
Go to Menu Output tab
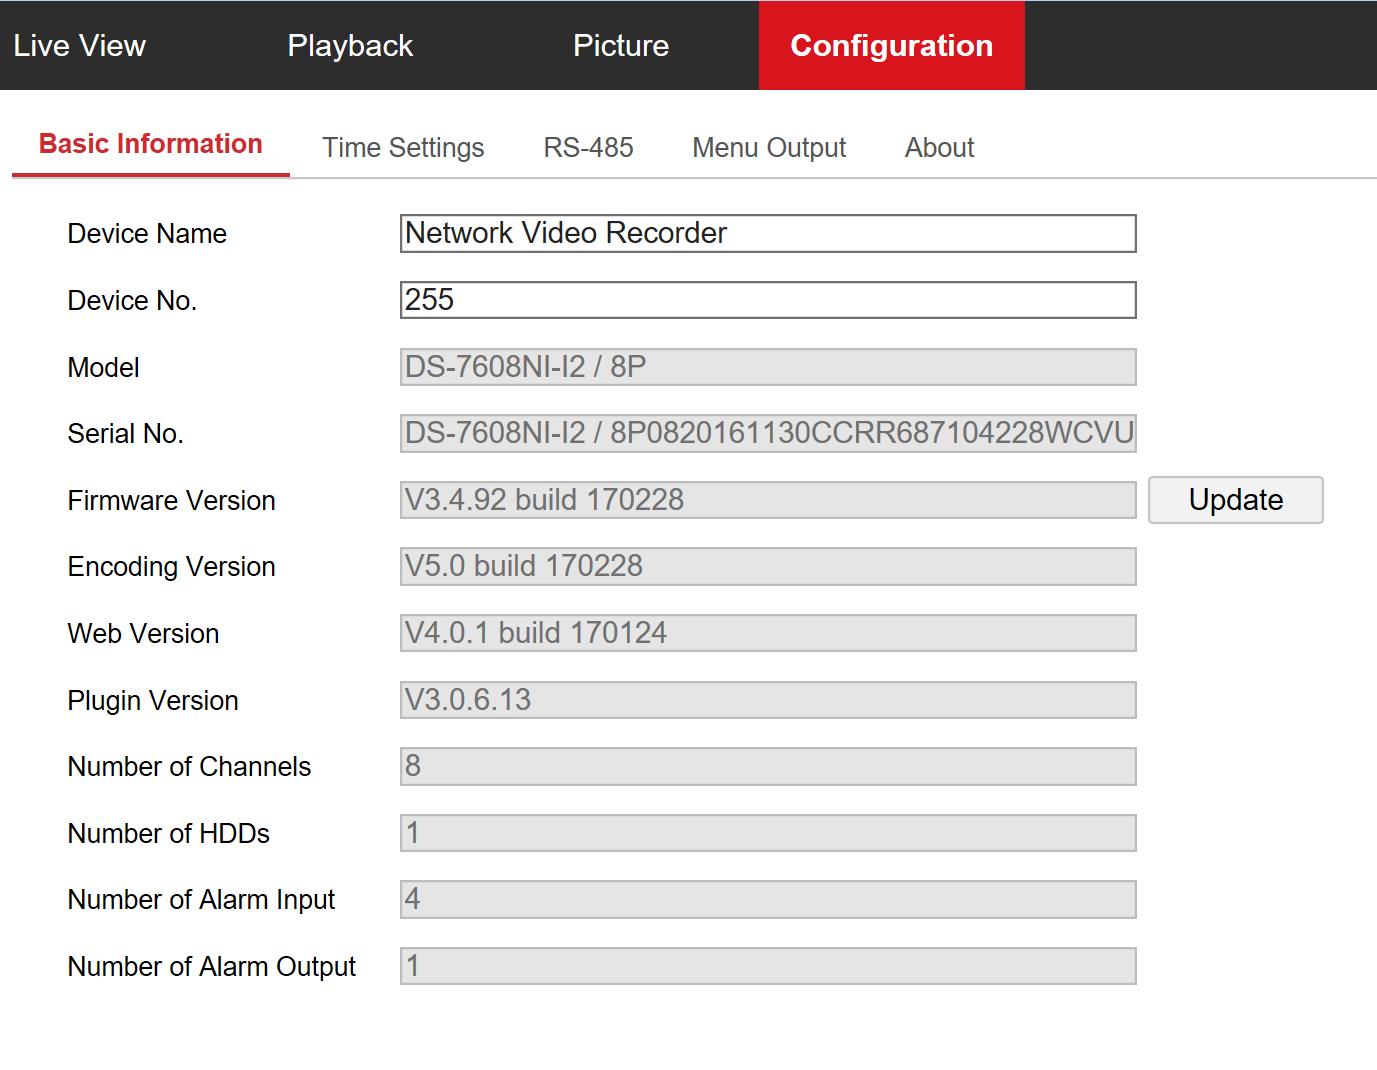pyautogui.click(x=769, y=148)
